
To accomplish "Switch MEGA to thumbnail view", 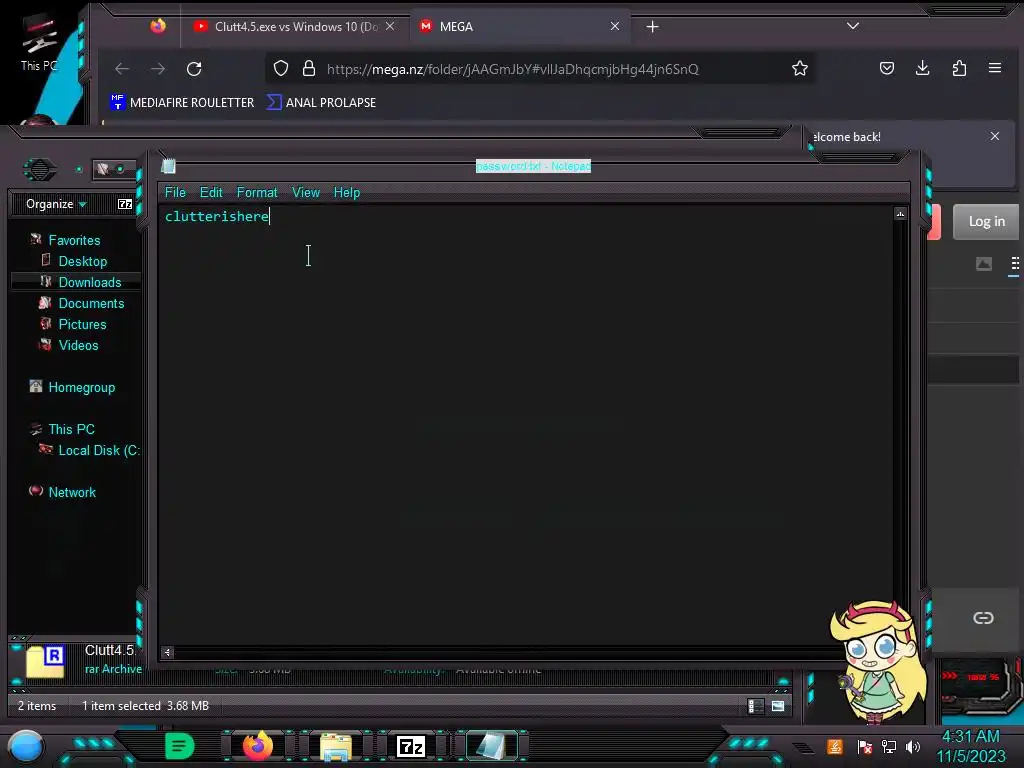I will click(x=984, y=264).
